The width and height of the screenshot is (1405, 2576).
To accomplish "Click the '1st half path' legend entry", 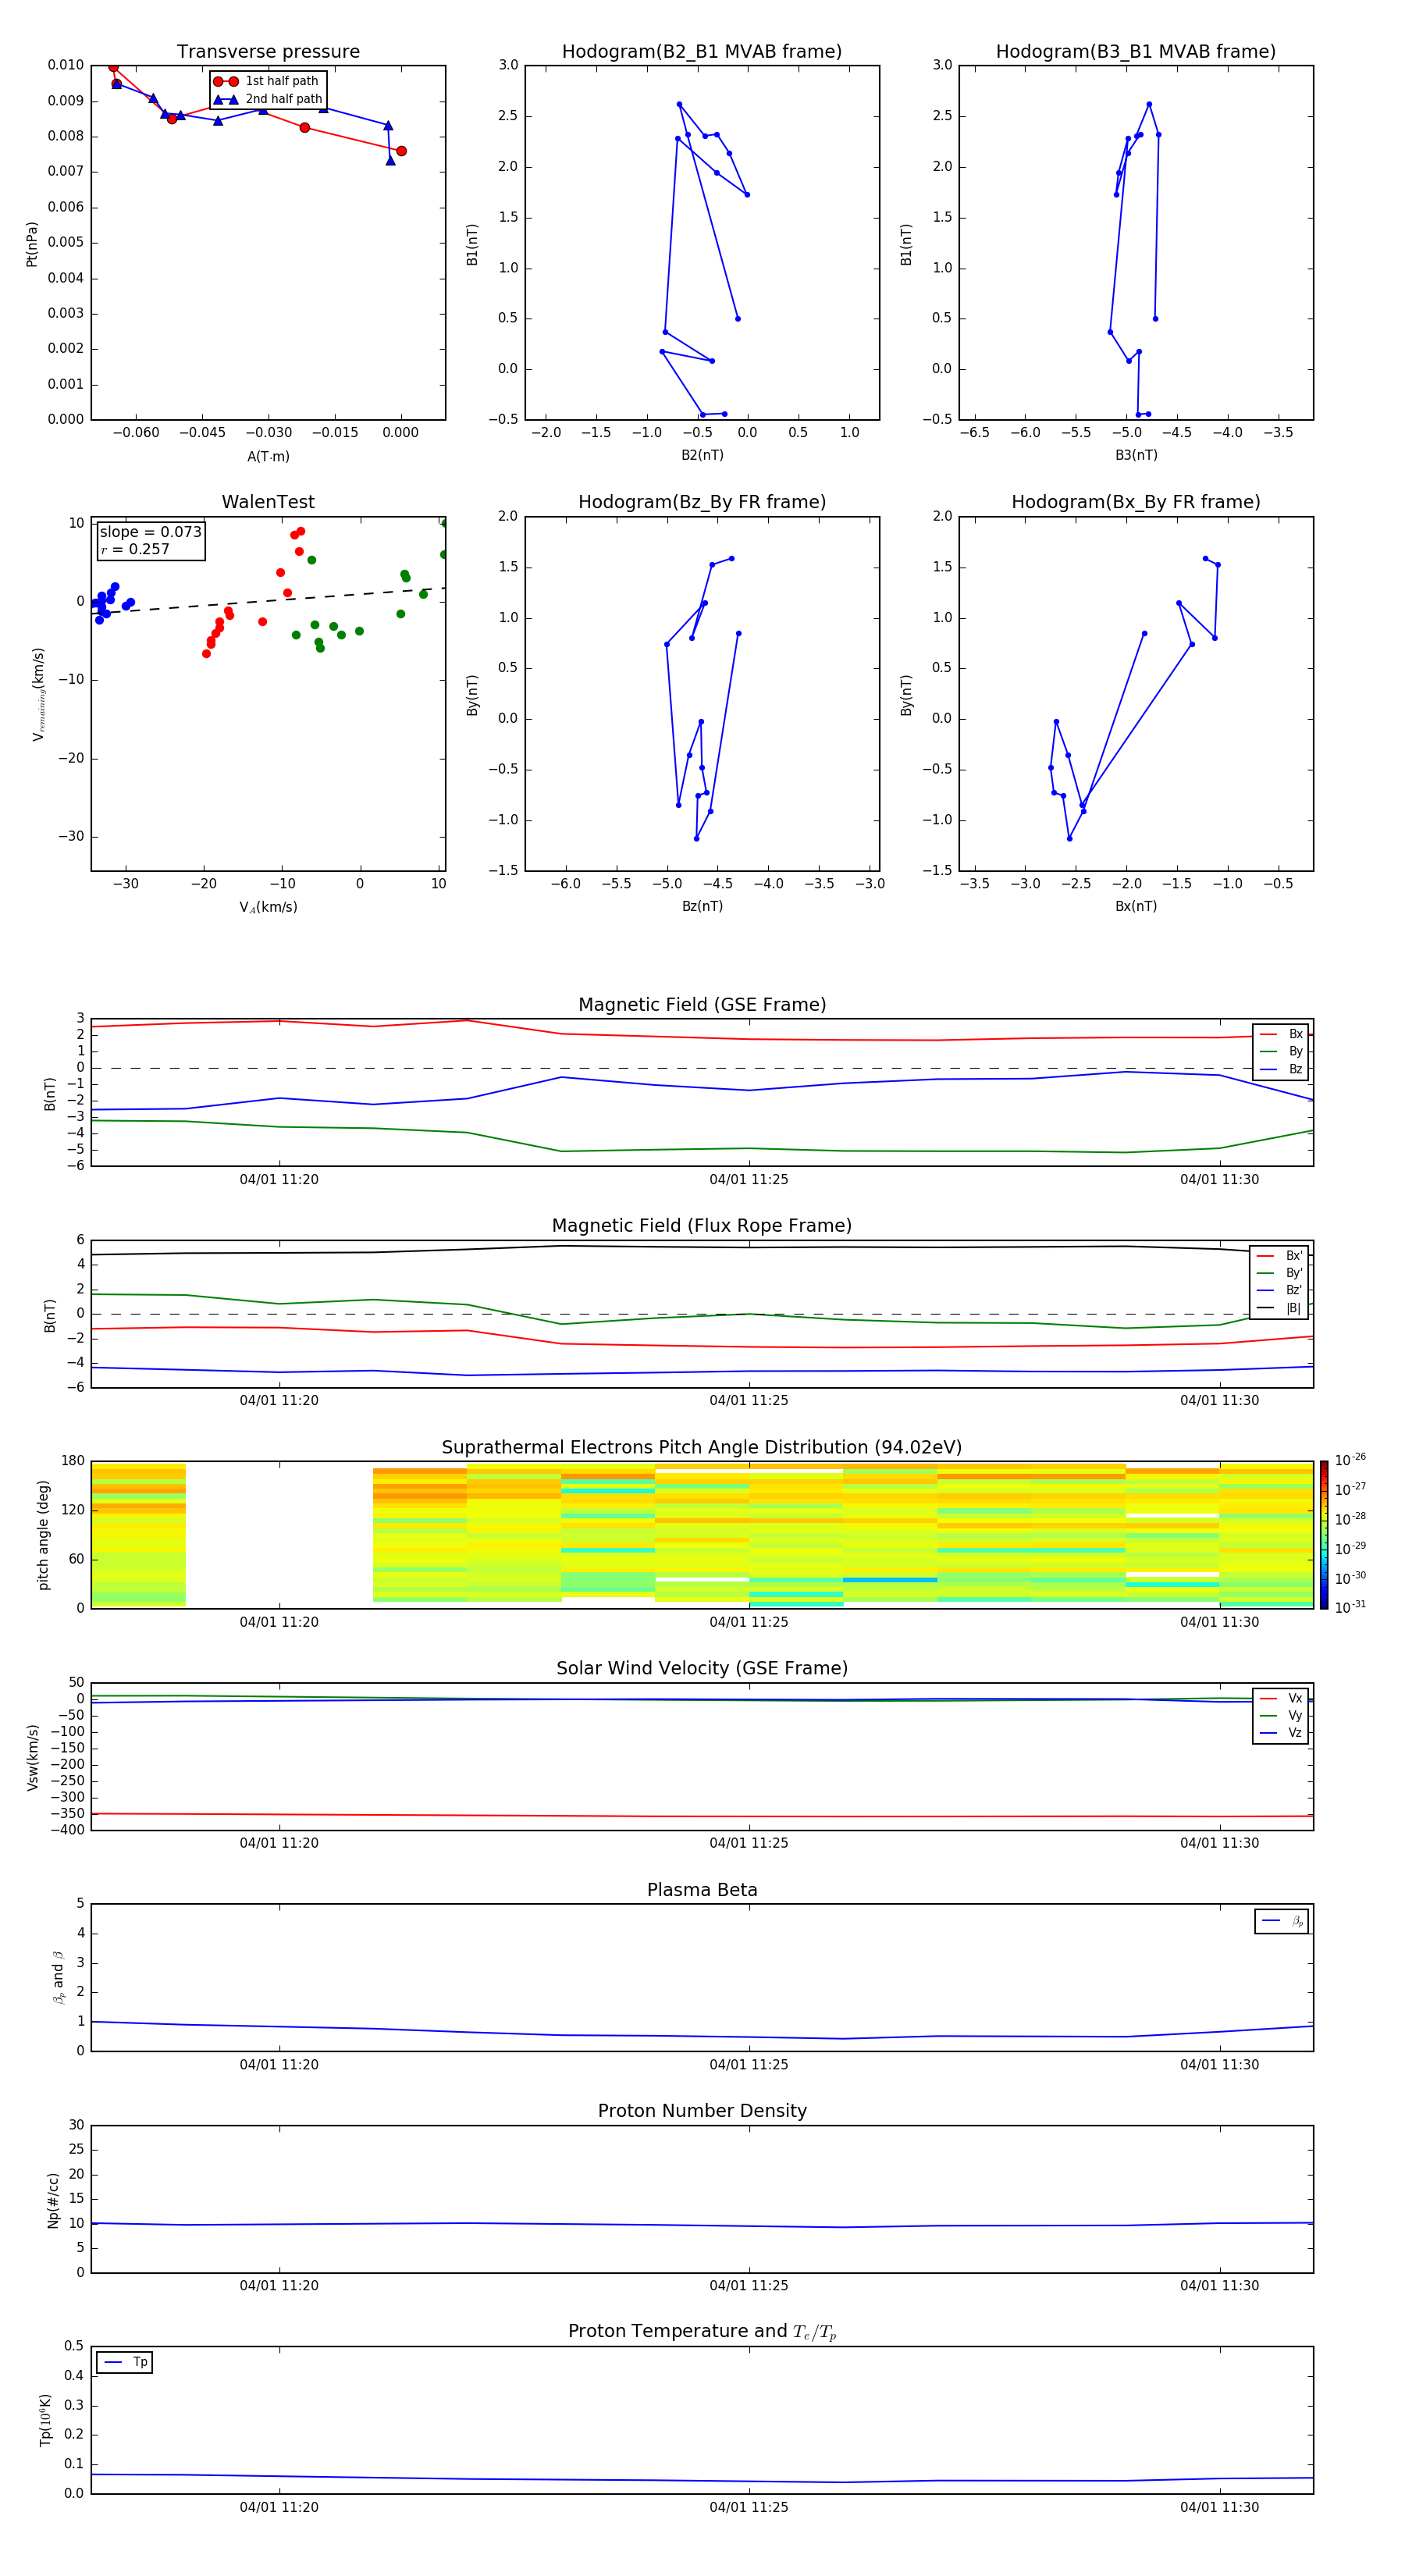I will coord(266,81).
